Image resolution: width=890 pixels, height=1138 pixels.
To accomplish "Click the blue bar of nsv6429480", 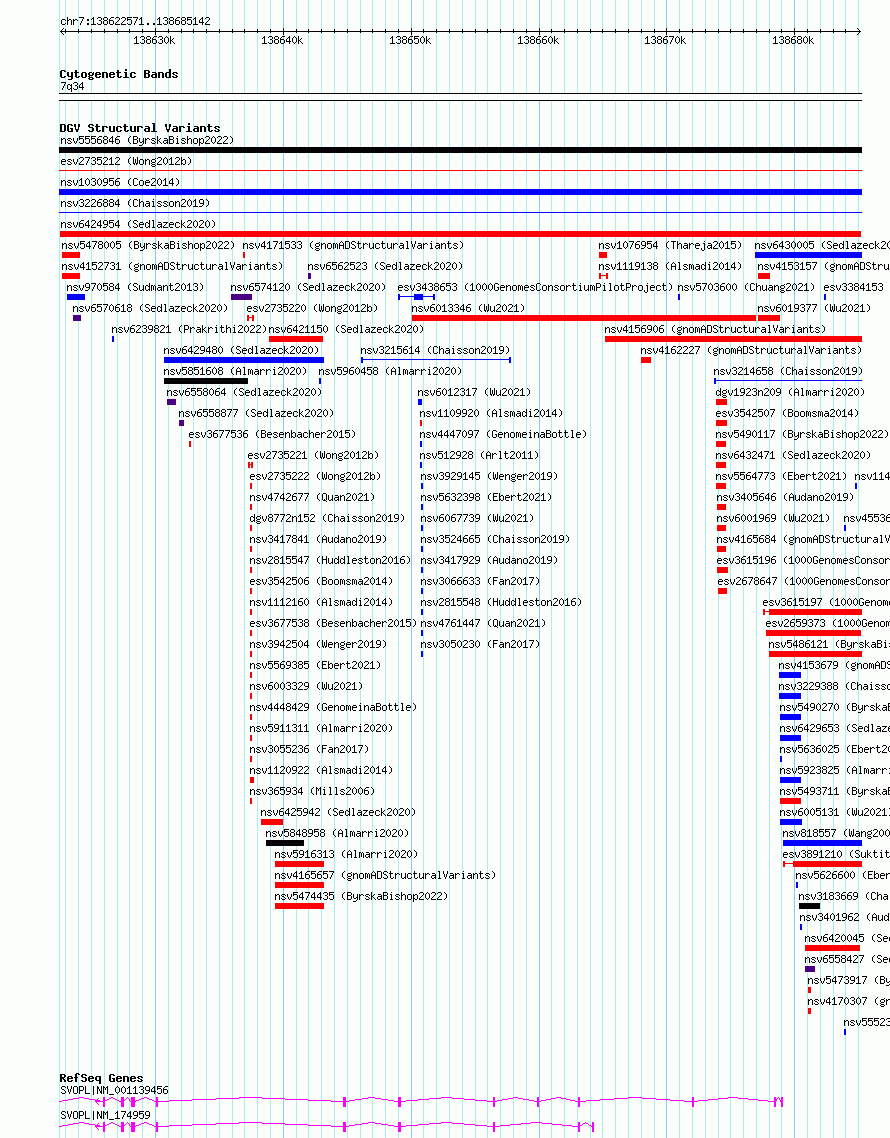I will 244,361.
